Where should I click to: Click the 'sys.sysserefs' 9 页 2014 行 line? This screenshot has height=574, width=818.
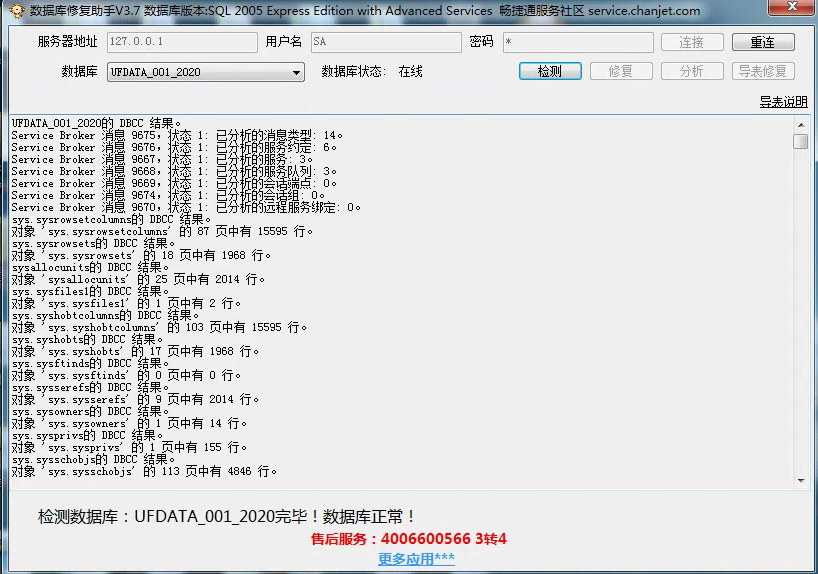tap(135, 399)
